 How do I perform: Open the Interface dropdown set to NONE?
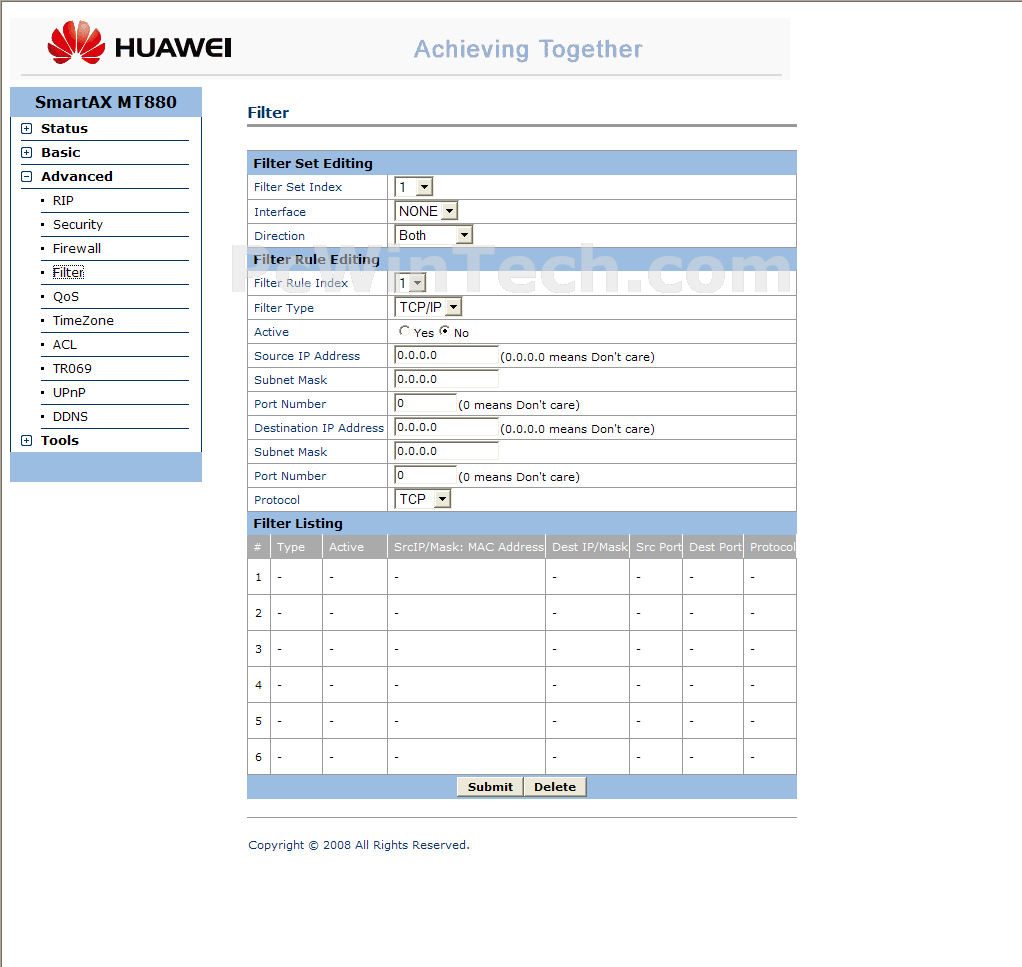(426, 211)
